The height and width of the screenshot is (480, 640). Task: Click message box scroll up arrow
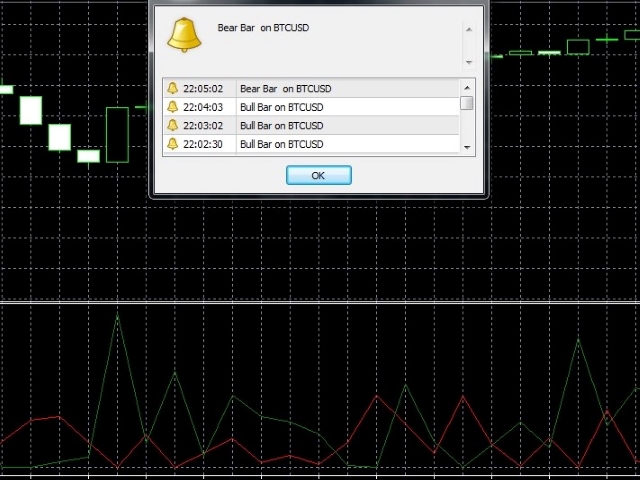point(469,29)
